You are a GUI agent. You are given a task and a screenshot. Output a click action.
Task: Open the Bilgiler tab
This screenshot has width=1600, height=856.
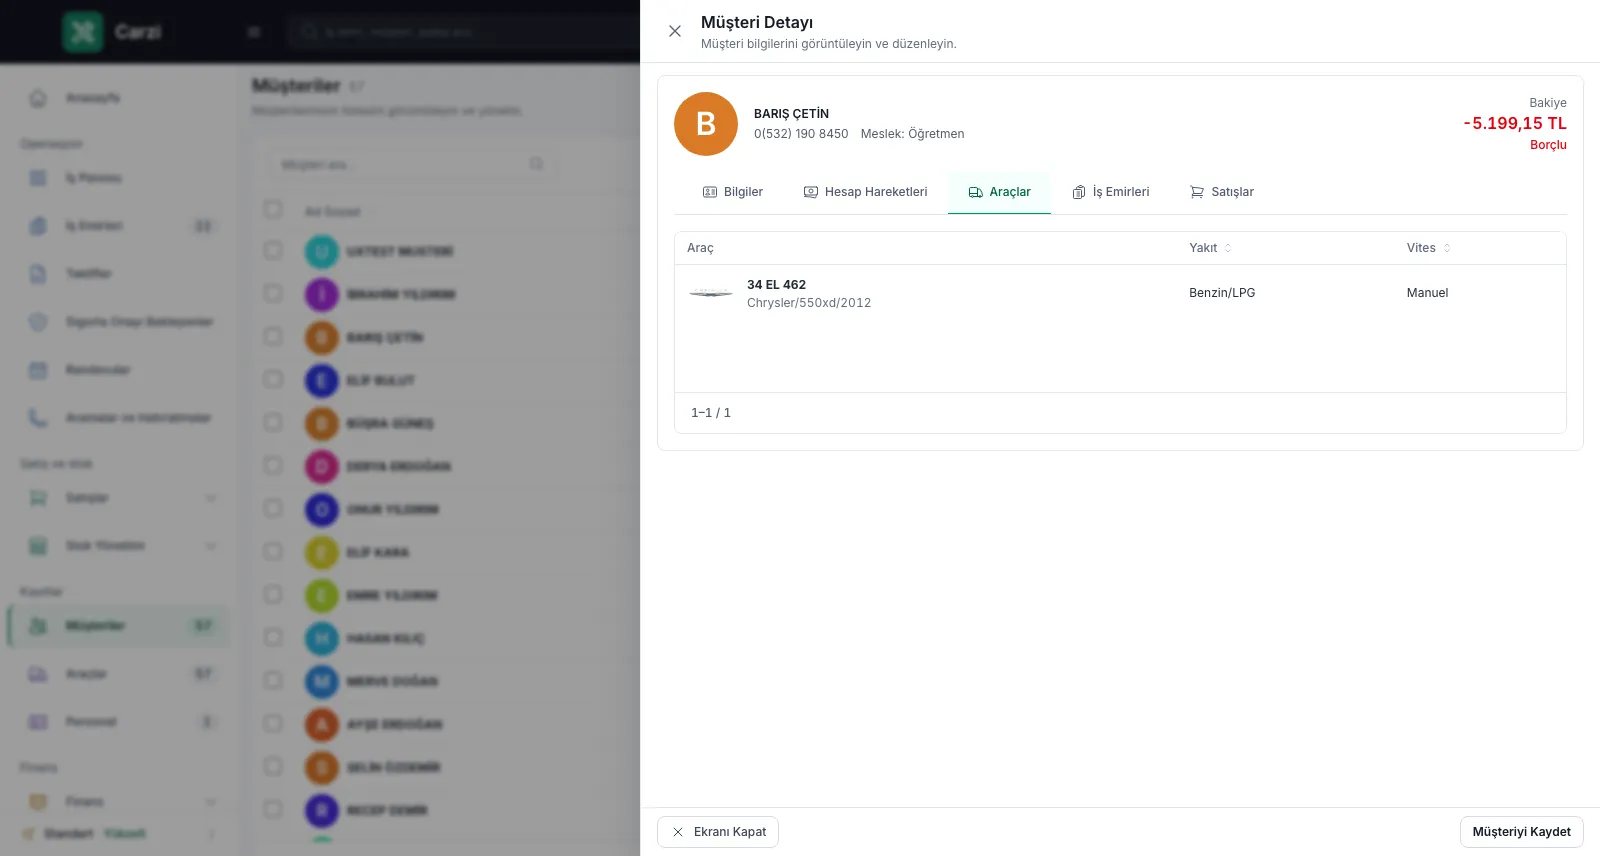(733, 192)
